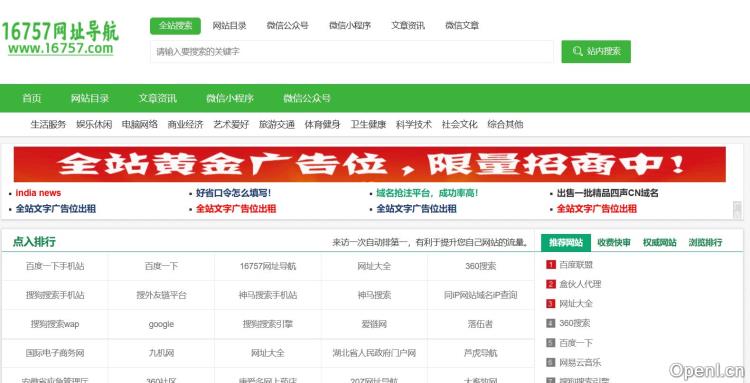This screenshot has width=750, height=383.
Task: Focus the keyword search input field
Action: point(352,52)
